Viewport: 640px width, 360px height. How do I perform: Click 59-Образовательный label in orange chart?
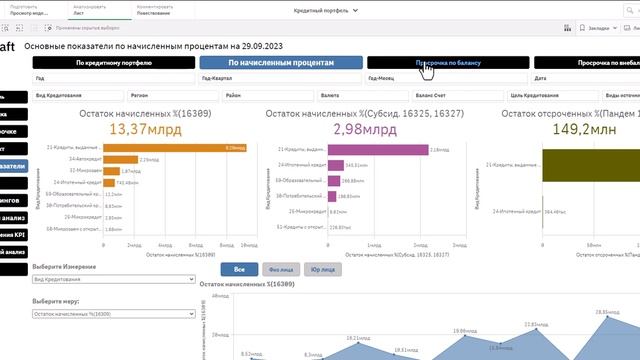pos(73,194)
